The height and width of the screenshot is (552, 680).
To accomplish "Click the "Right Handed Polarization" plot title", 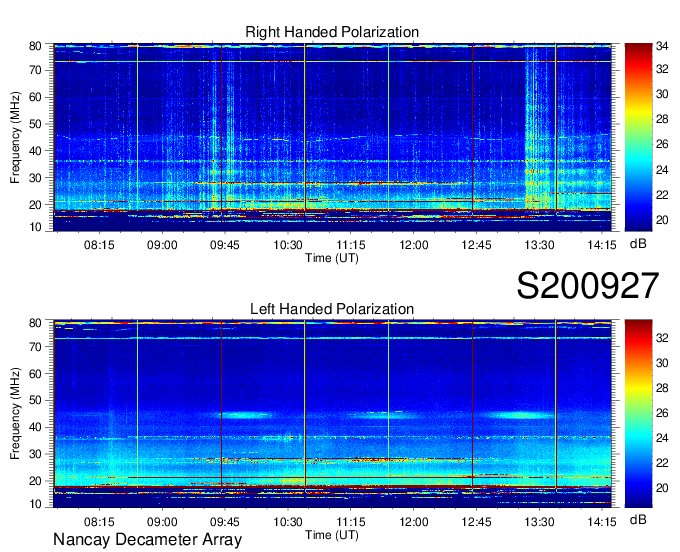I will [x=332, y=32].
